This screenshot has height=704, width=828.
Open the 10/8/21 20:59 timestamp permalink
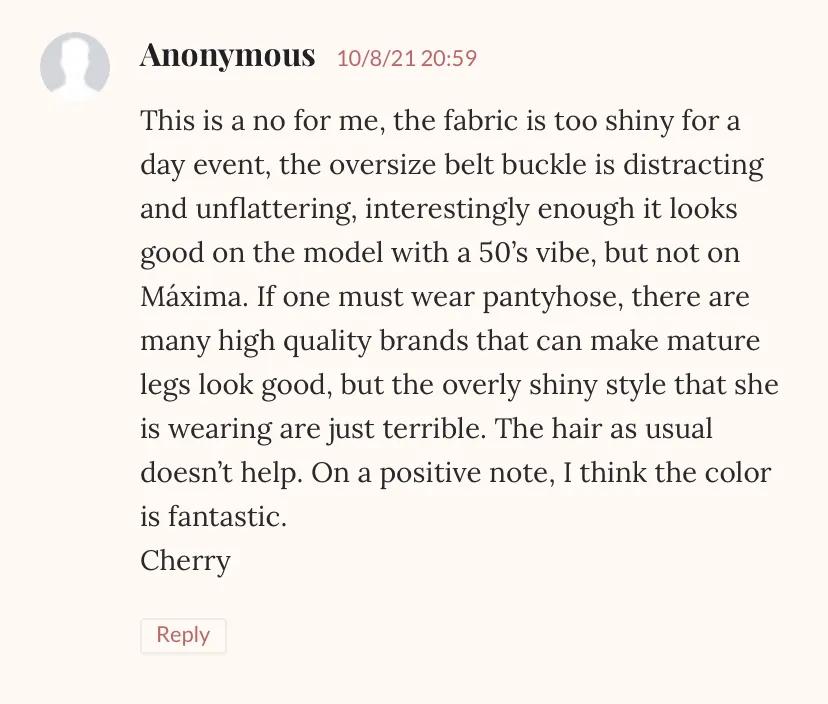tap(406, 58)
